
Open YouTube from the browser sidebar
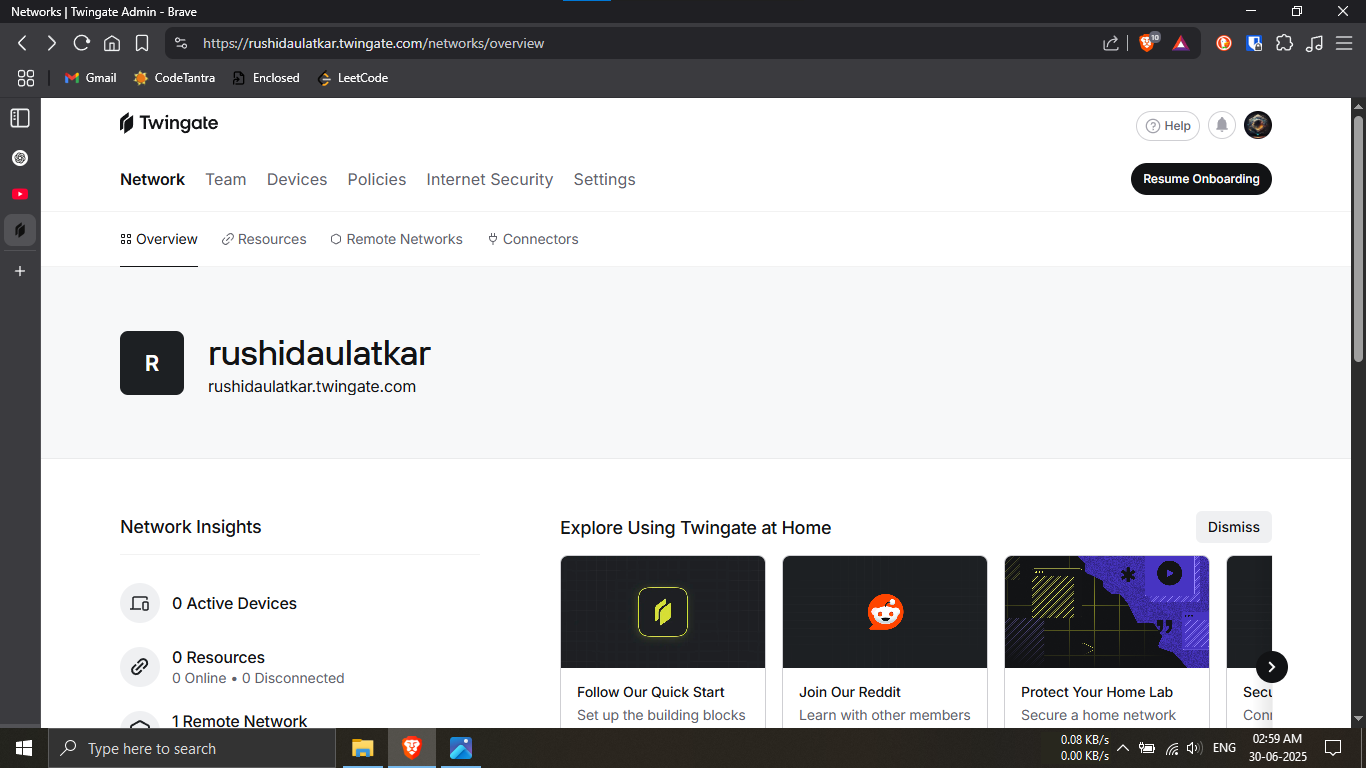(x=20, y=194)
